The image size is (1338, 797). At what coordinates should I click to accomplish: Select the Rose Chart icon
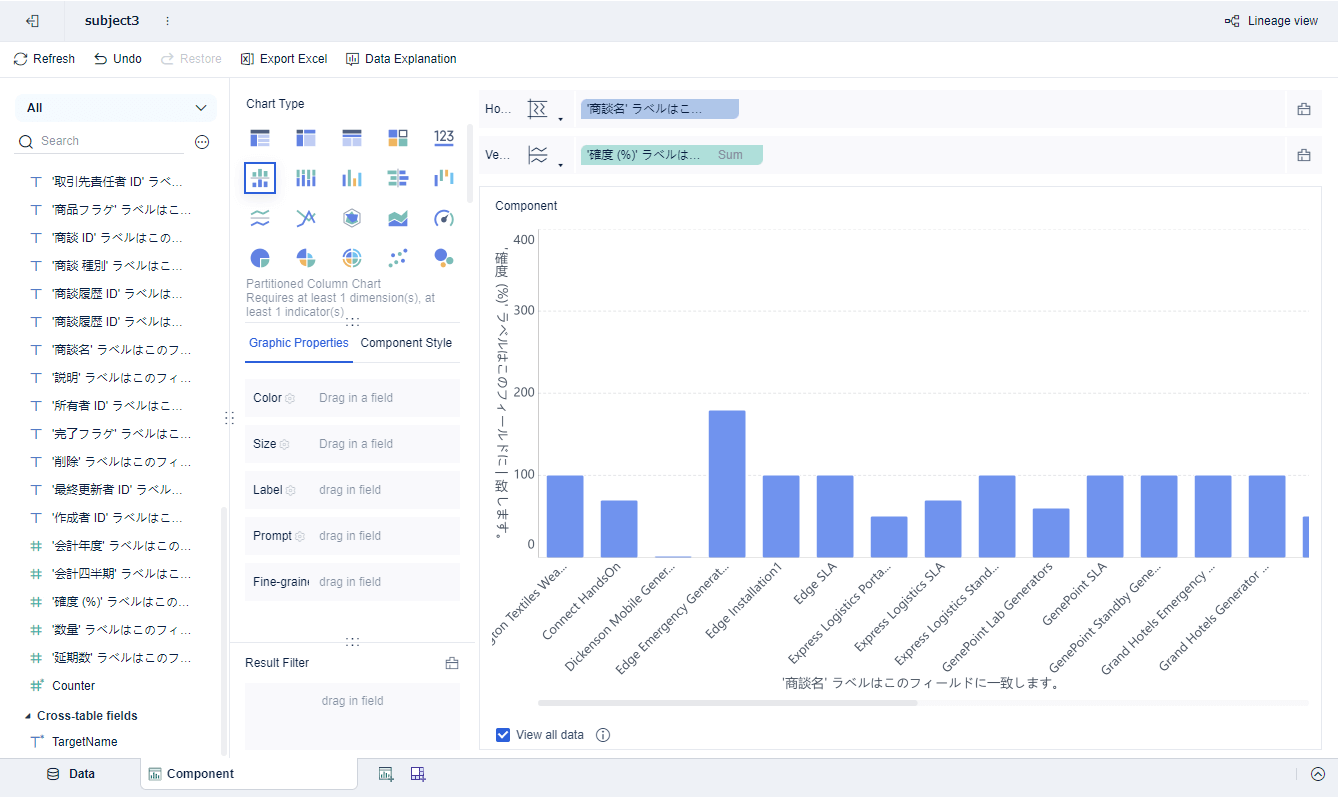306,258
